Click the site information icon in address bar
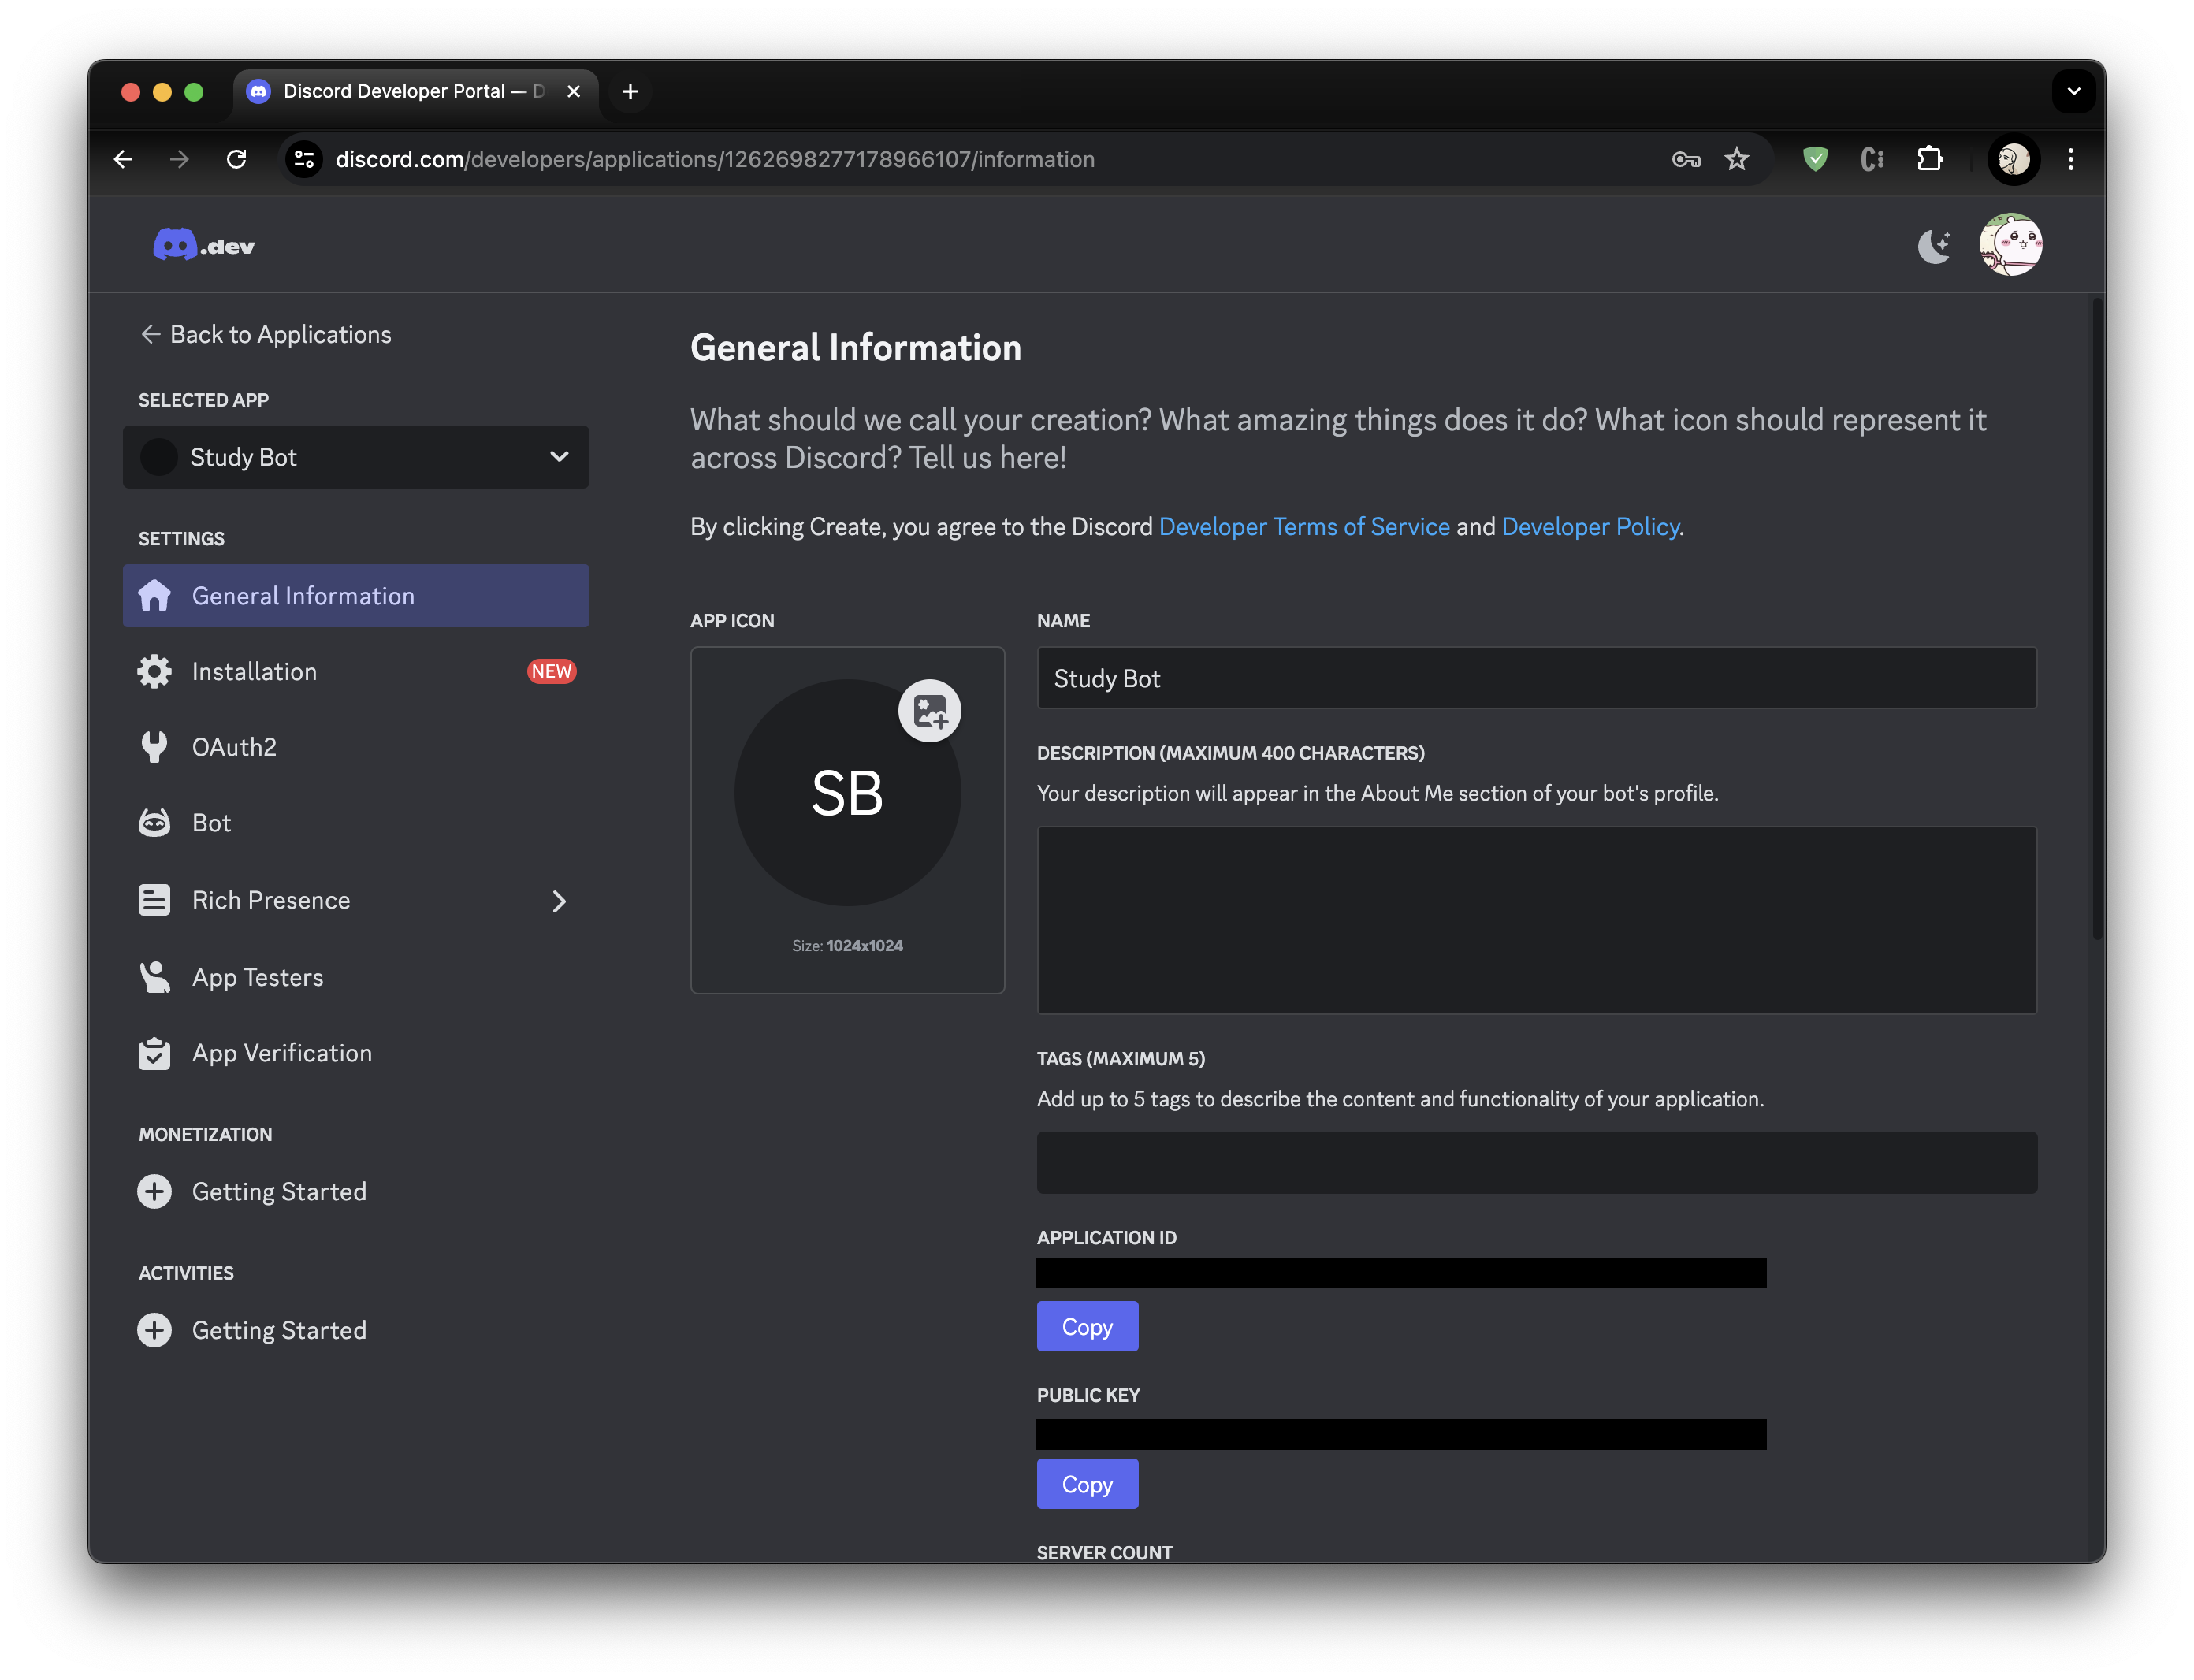This screenshot has width=2194, height=1680. click(304, 159)
